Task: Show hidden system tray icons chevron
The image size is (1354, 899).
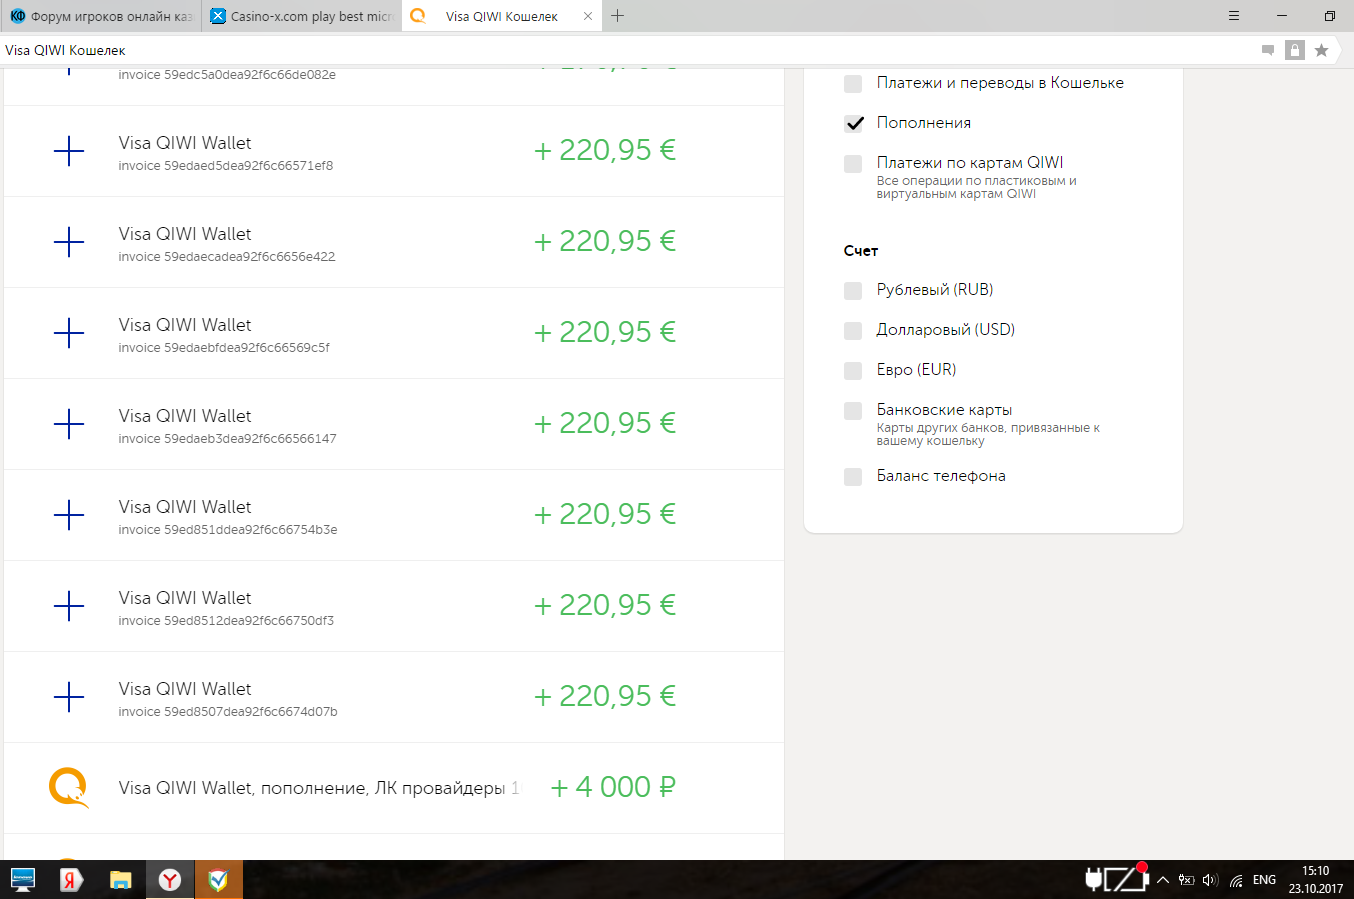Action: (1163, 880)
